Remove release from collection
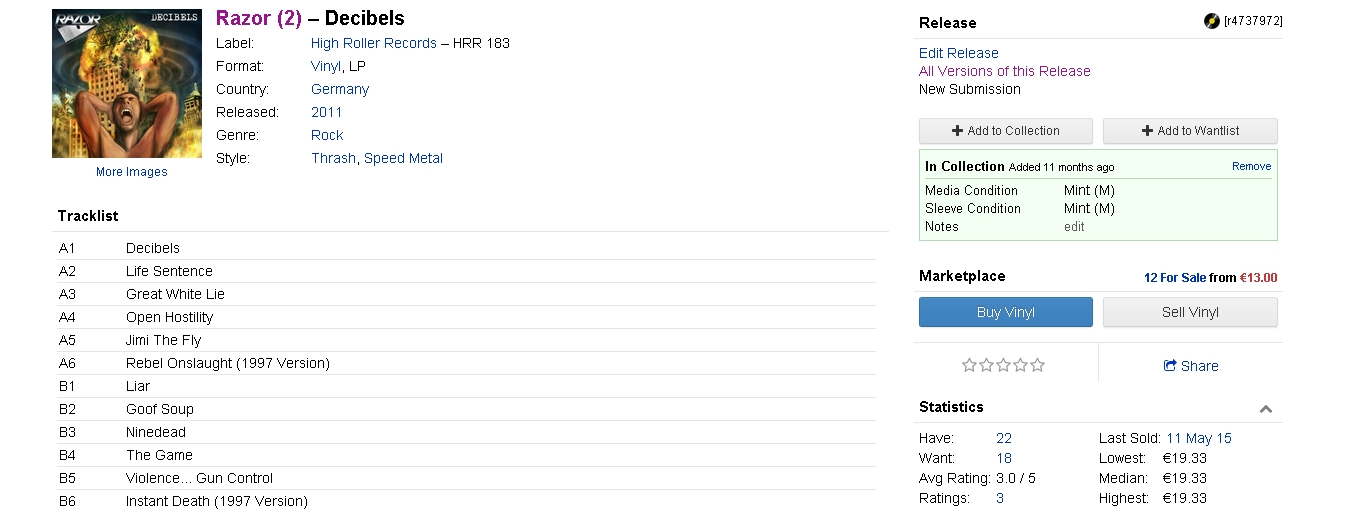Screen dimensions: 1348x528 click(1251, 166)
